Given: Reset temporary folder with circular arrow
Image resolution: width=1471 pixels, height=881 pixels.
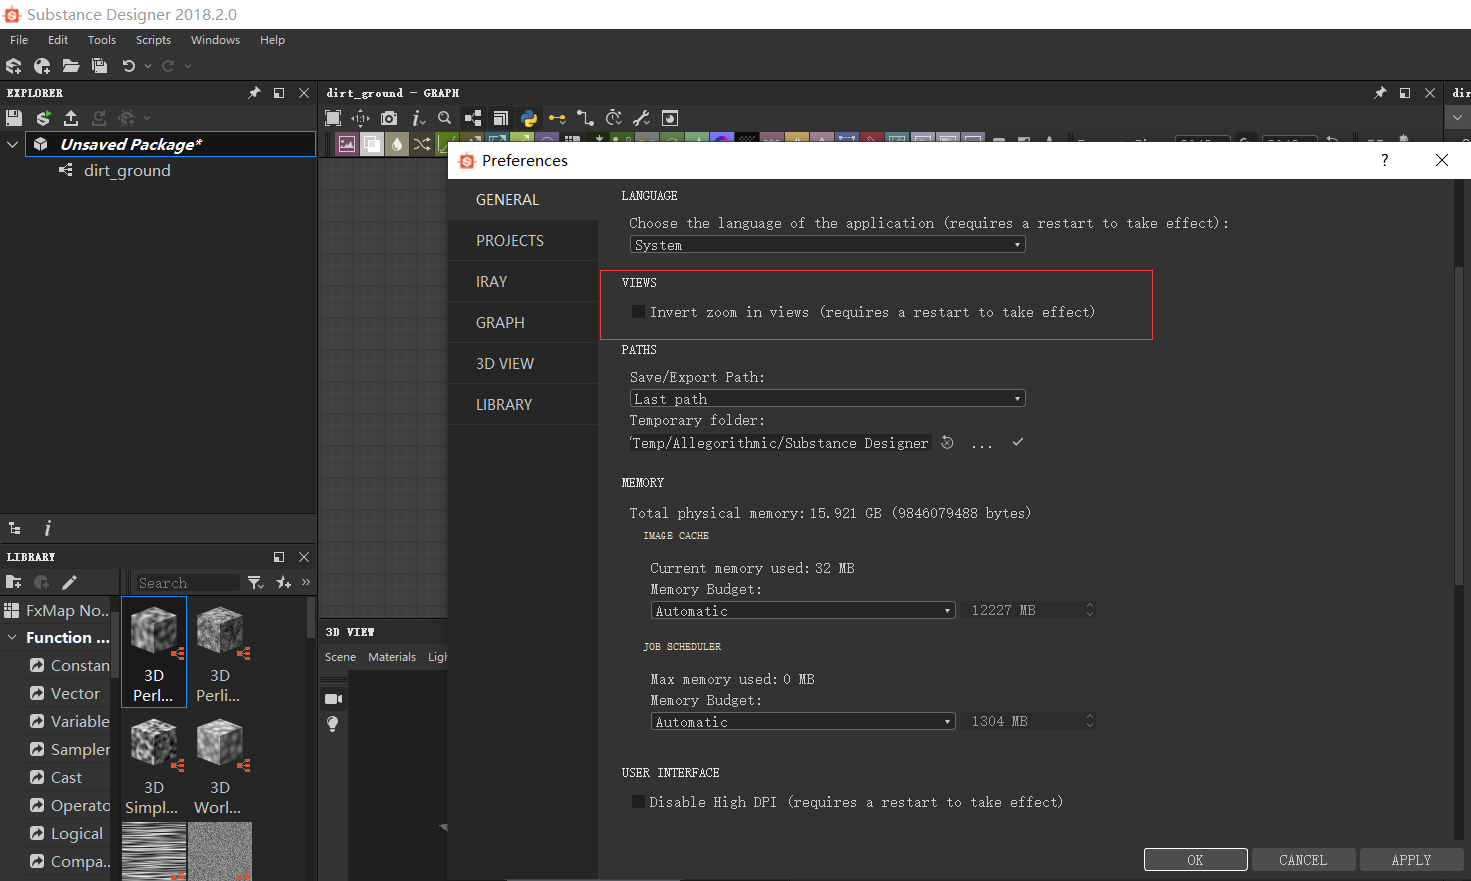Looking at the screenshot, I should [x=947, y=443].
